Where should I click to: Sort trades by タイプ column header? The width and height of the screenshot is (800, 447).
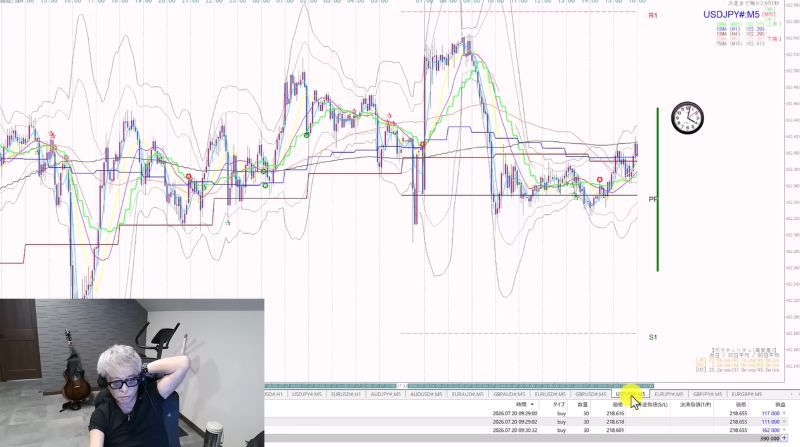pos(559,405)
